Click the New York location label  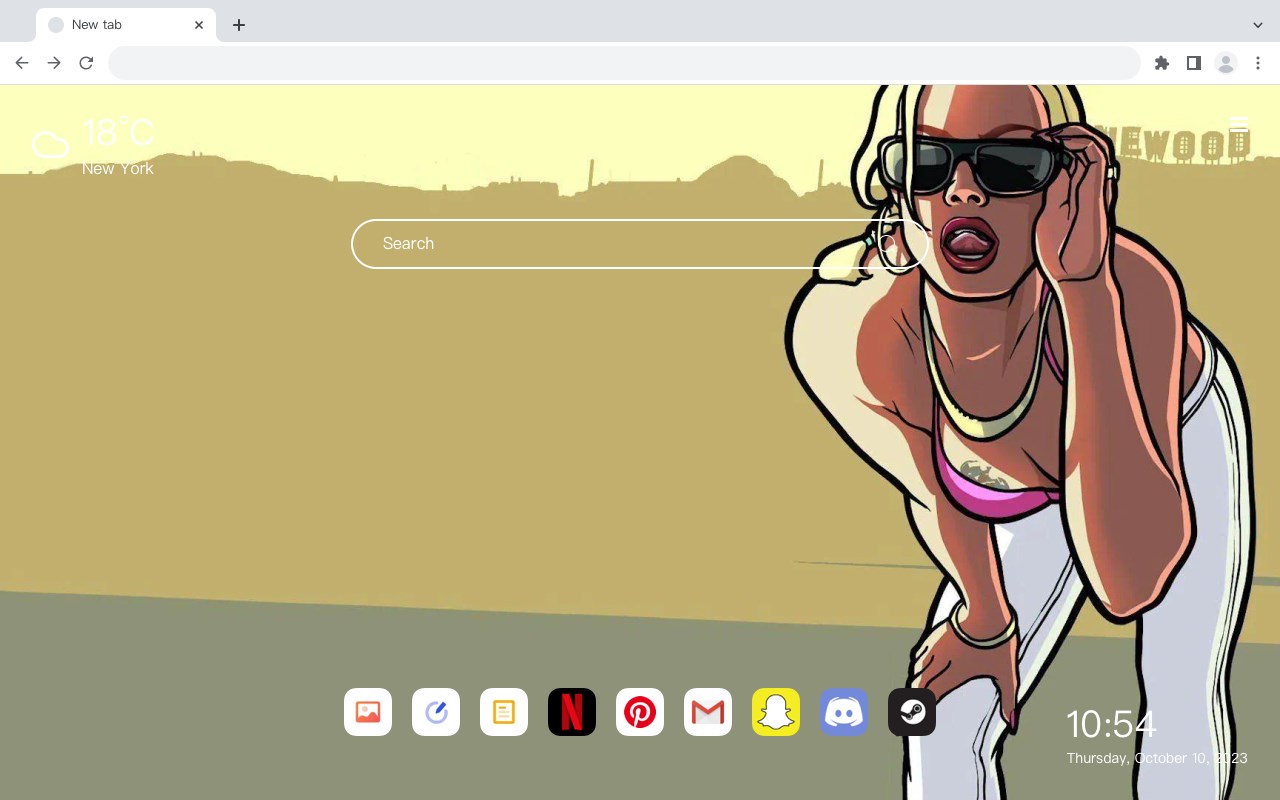[x=118, y=169]
